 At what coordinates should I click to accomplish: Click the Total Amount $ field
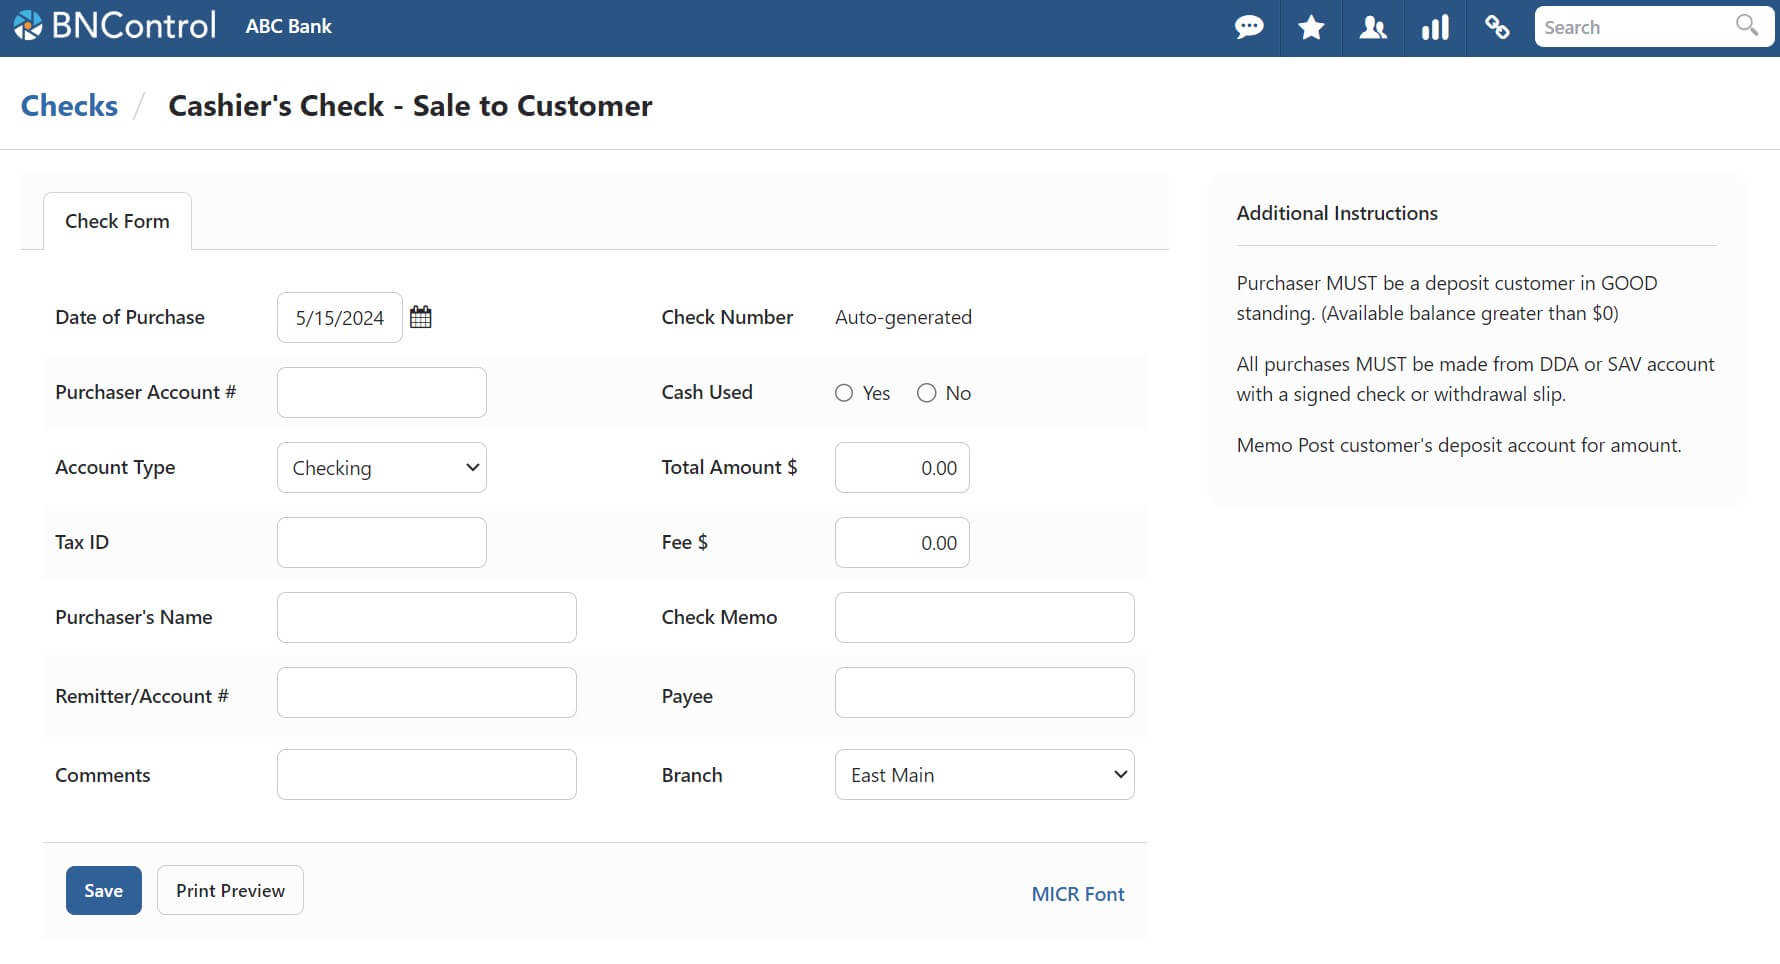coord(902,468)
